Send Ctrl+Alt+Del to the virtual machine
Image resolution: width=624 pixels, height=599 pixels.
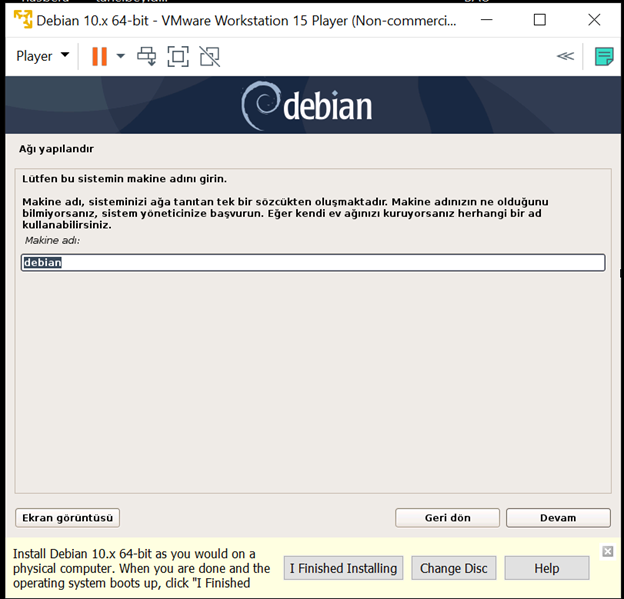(x=146, y=56)
